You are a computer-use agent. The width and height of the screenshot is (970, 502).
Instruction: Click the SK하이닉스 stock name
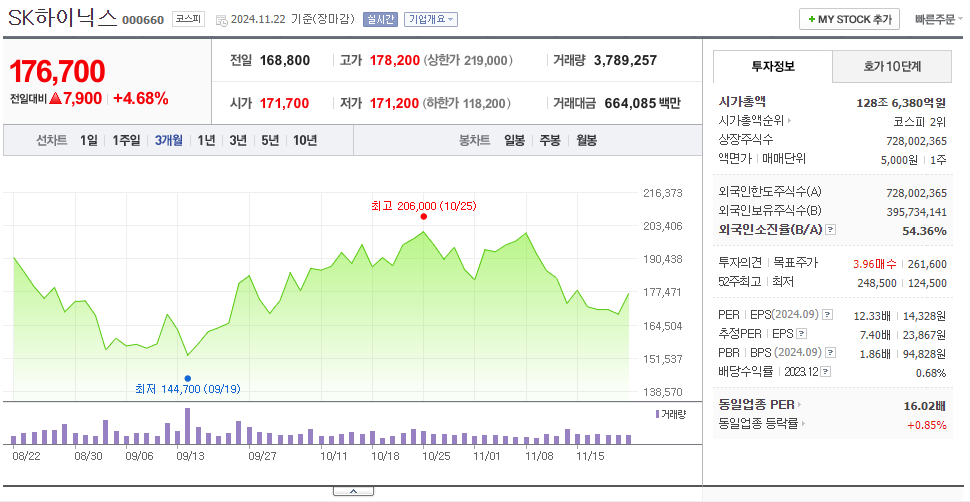62,18
